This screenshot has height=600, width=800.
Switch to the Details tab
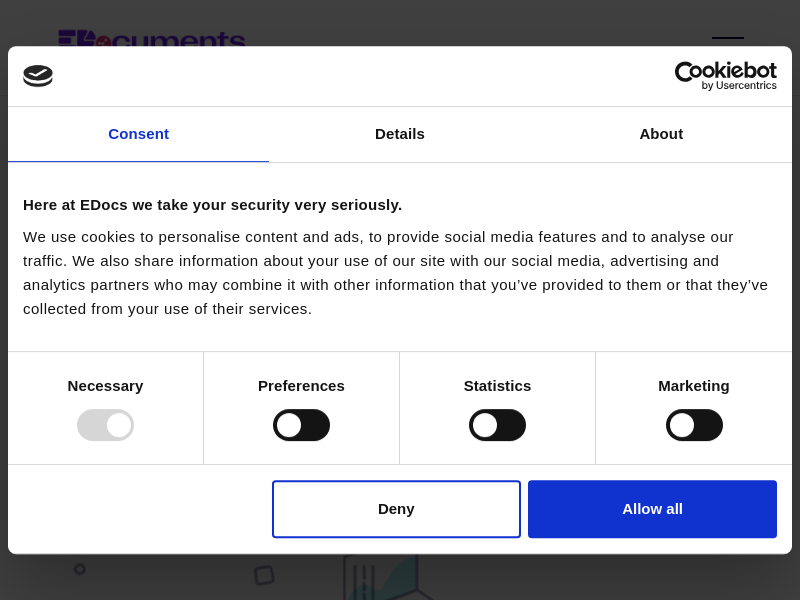coord(400,134)
